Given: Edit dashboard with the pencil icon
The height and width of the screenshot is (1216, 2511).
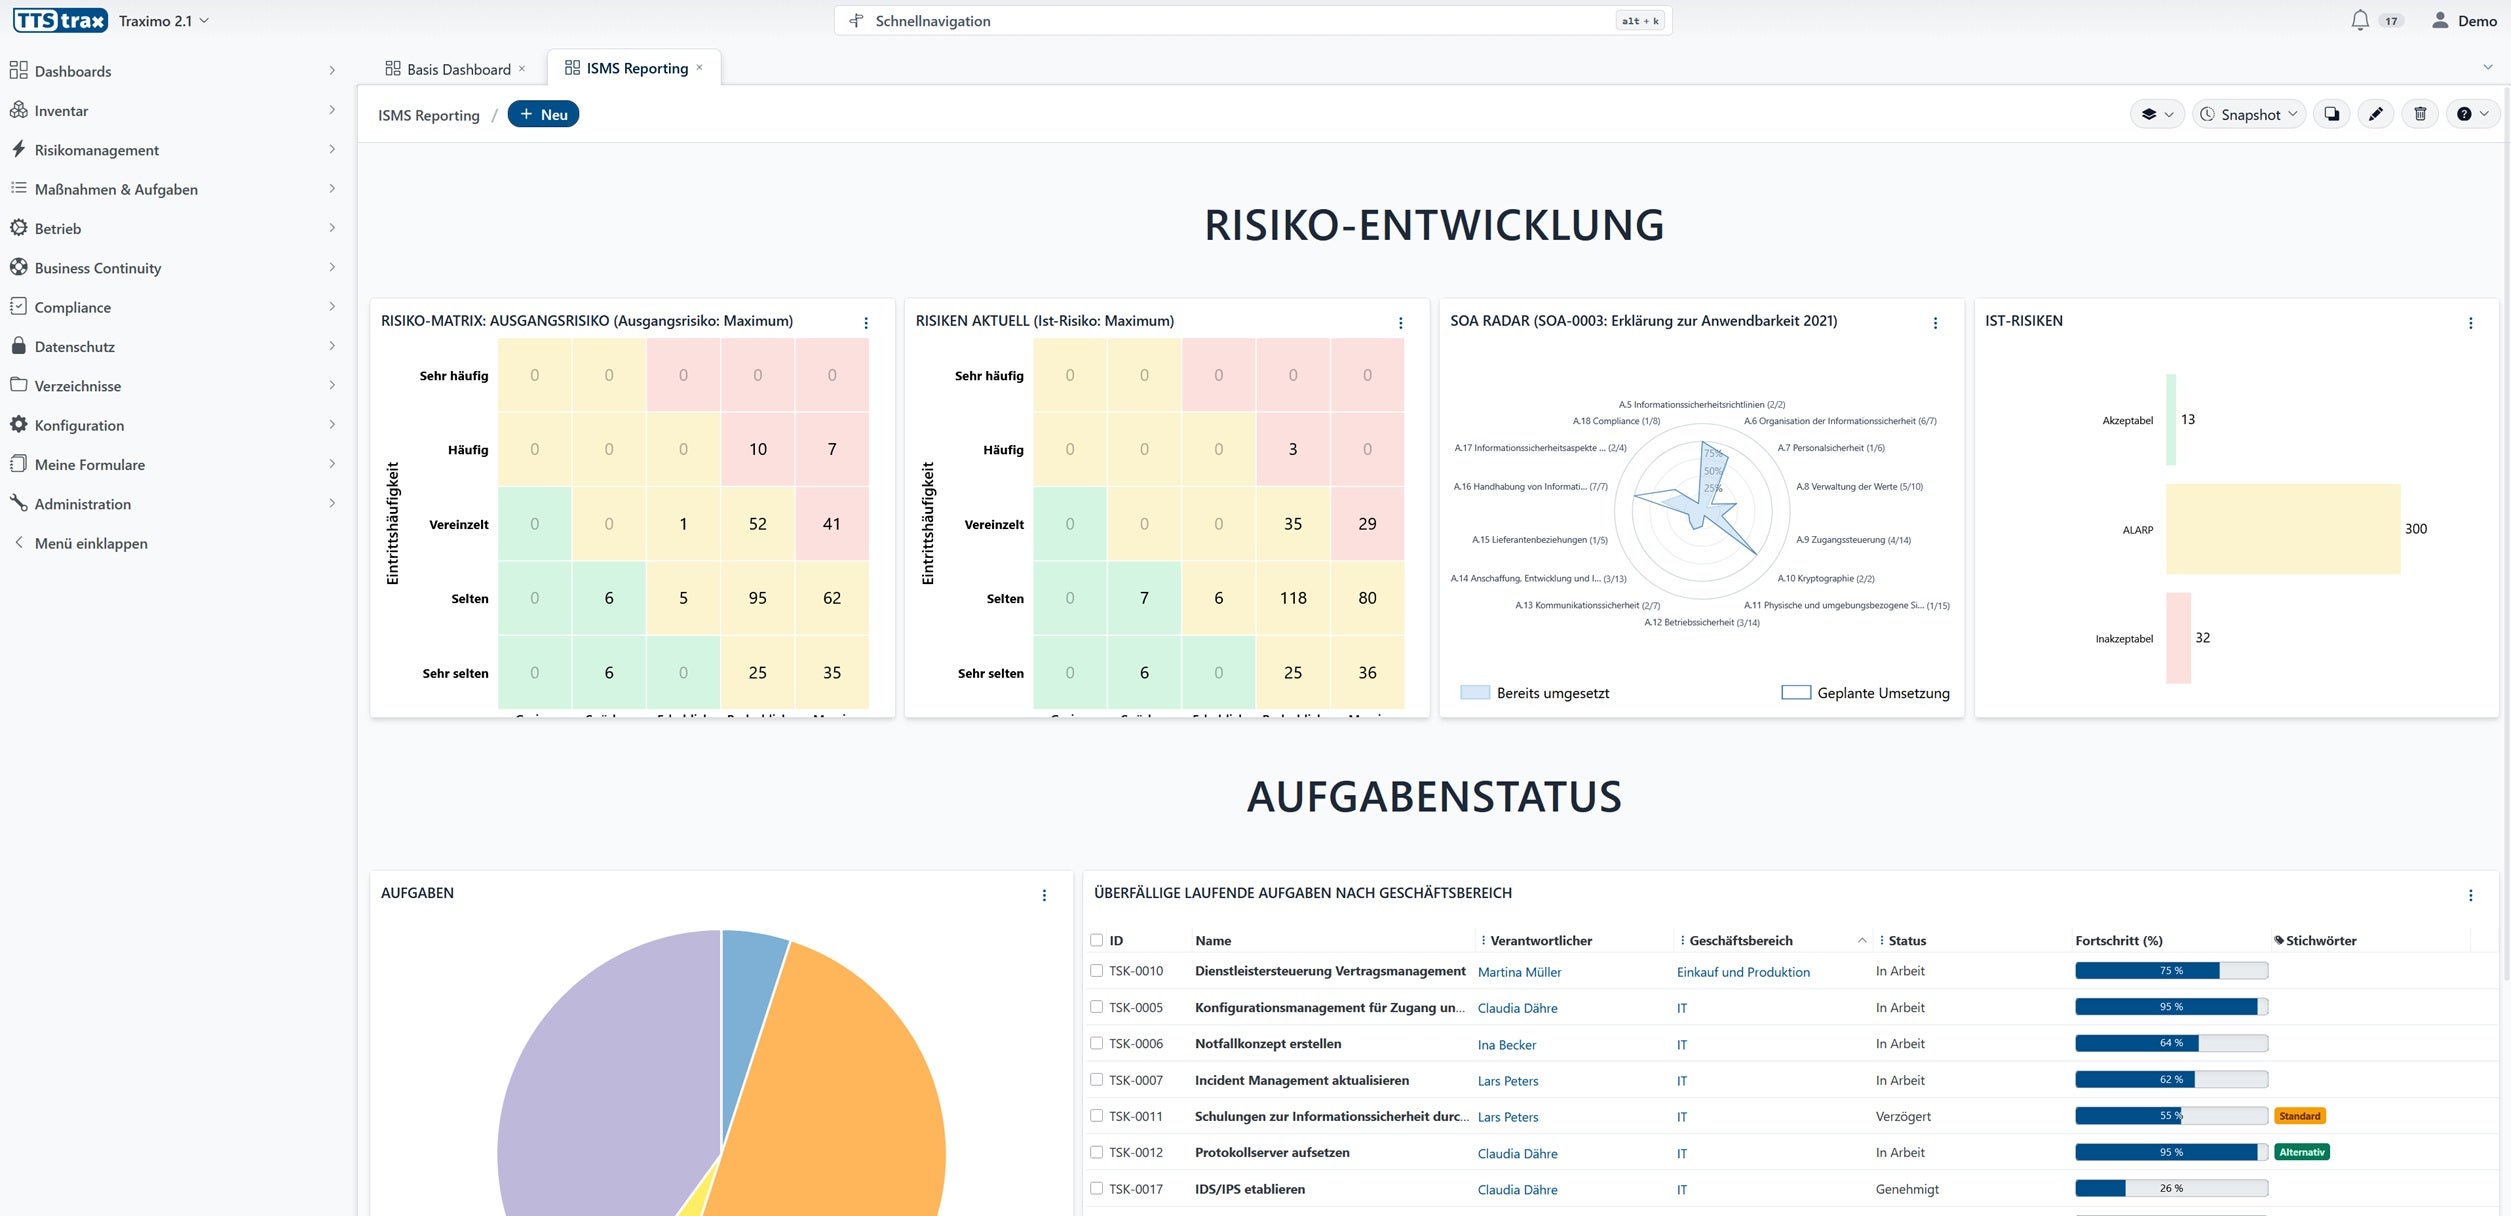Looking at the screenshot, I should pos(2376,114).
